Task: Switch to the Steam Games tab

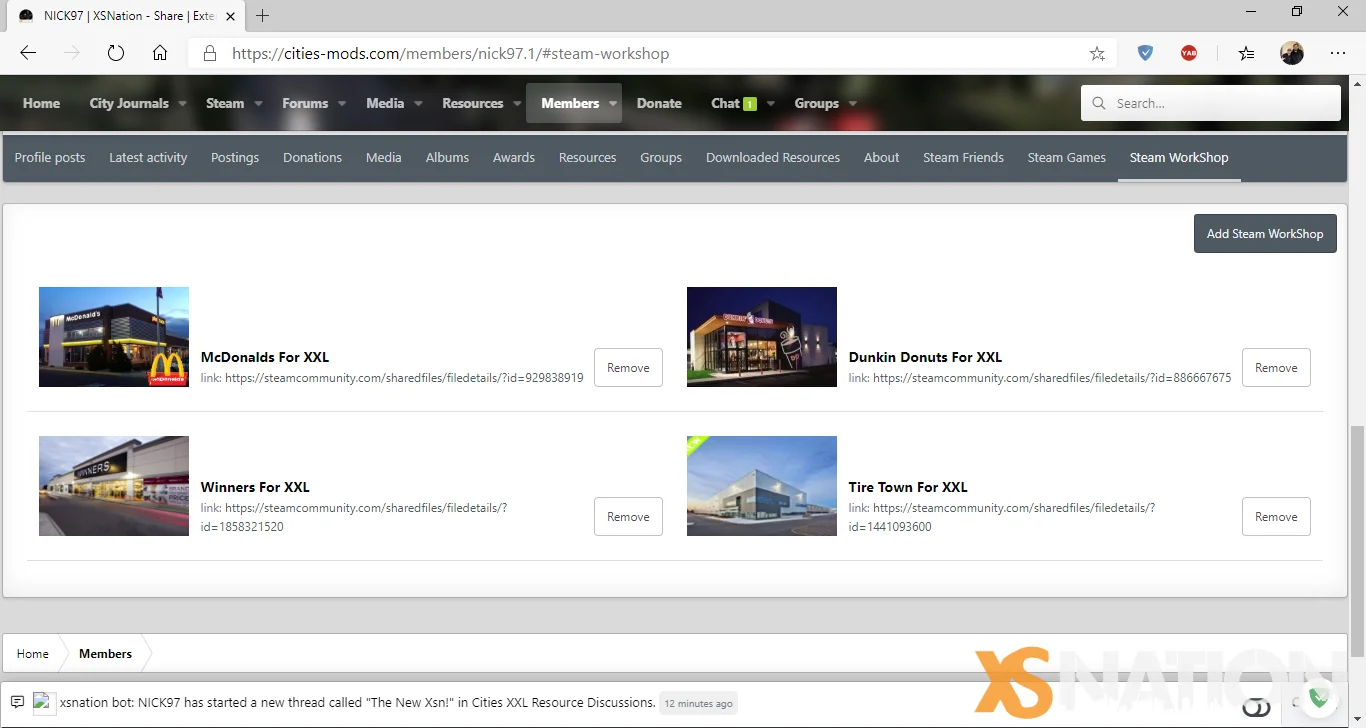Action: (1067, 158)
